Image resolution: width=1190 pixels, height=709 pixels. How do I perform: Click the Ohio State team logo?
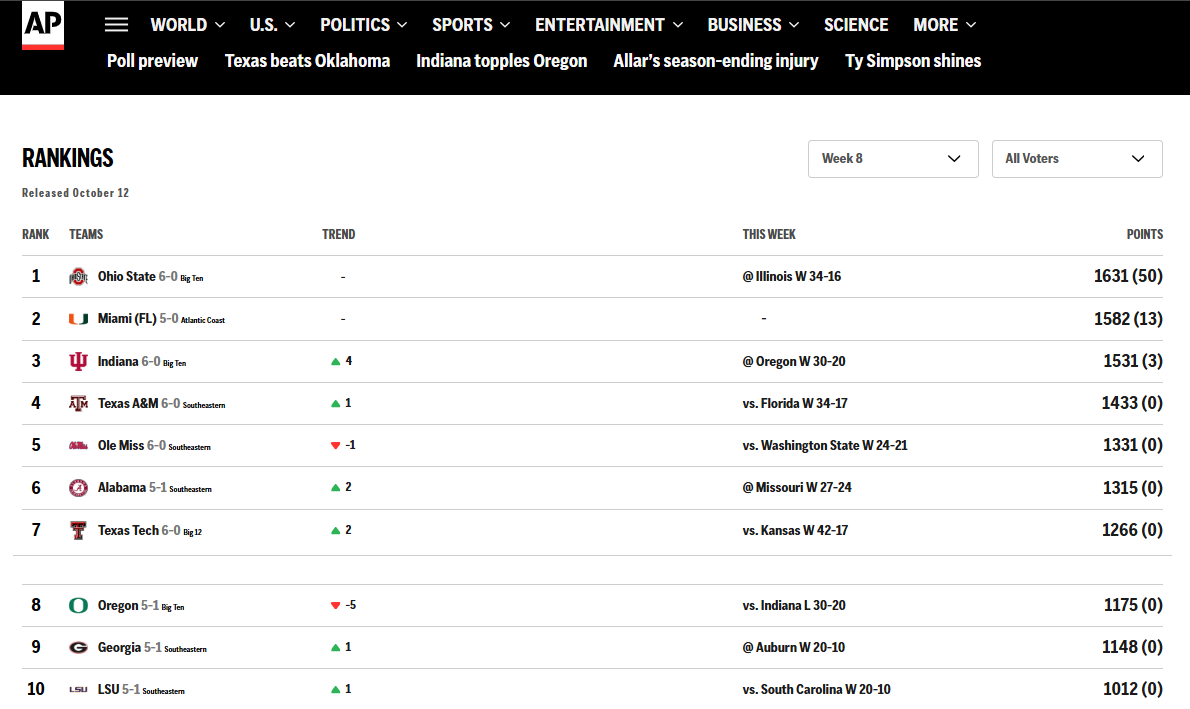pyautogui.click(x=78, y=277)
